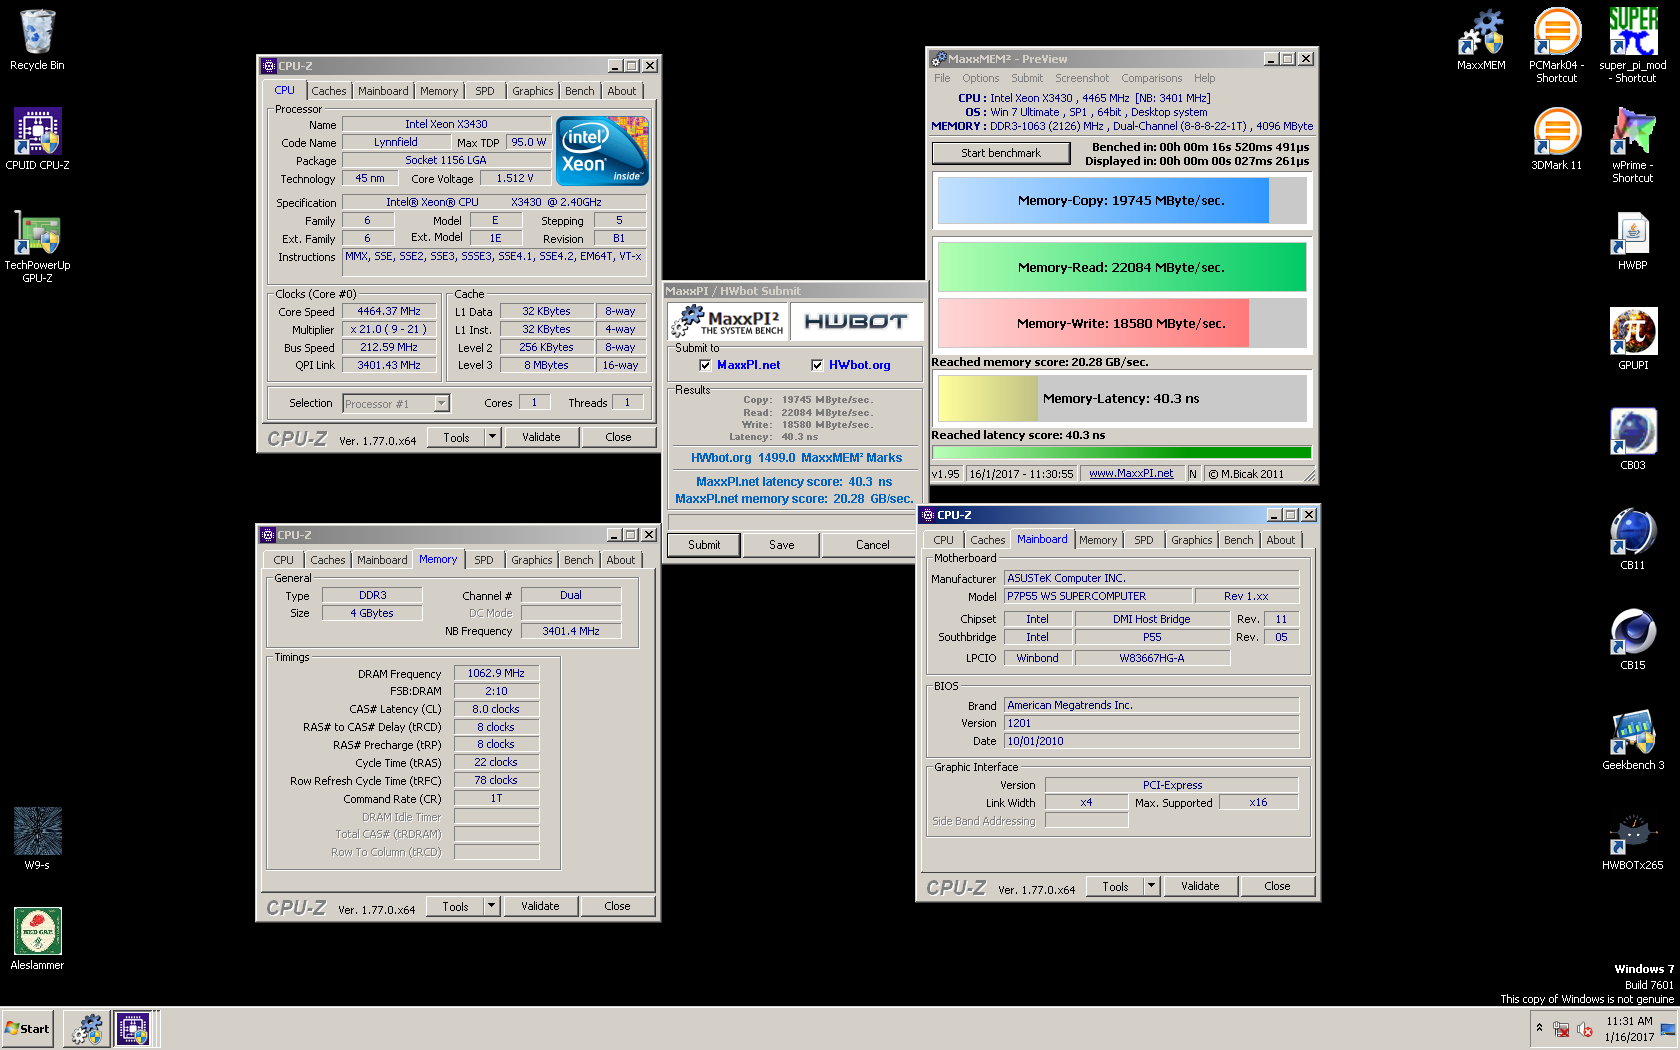
Task: Open Tools dropdown arrow in Mainboard CPU-Z window
Action: point(1151,886)
